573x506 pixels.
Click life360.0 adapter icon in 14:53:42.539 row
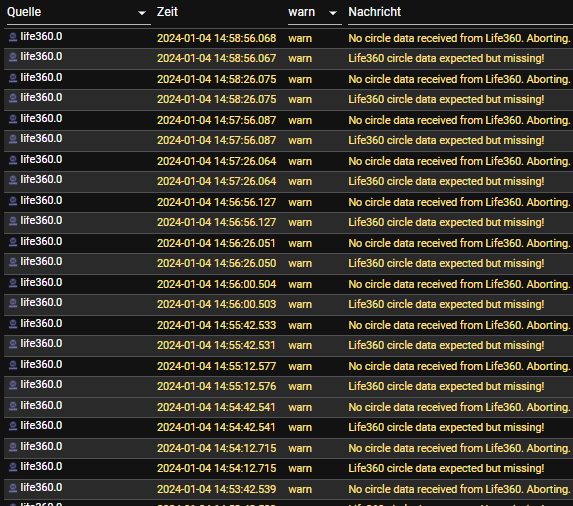[x=13, y=488]
